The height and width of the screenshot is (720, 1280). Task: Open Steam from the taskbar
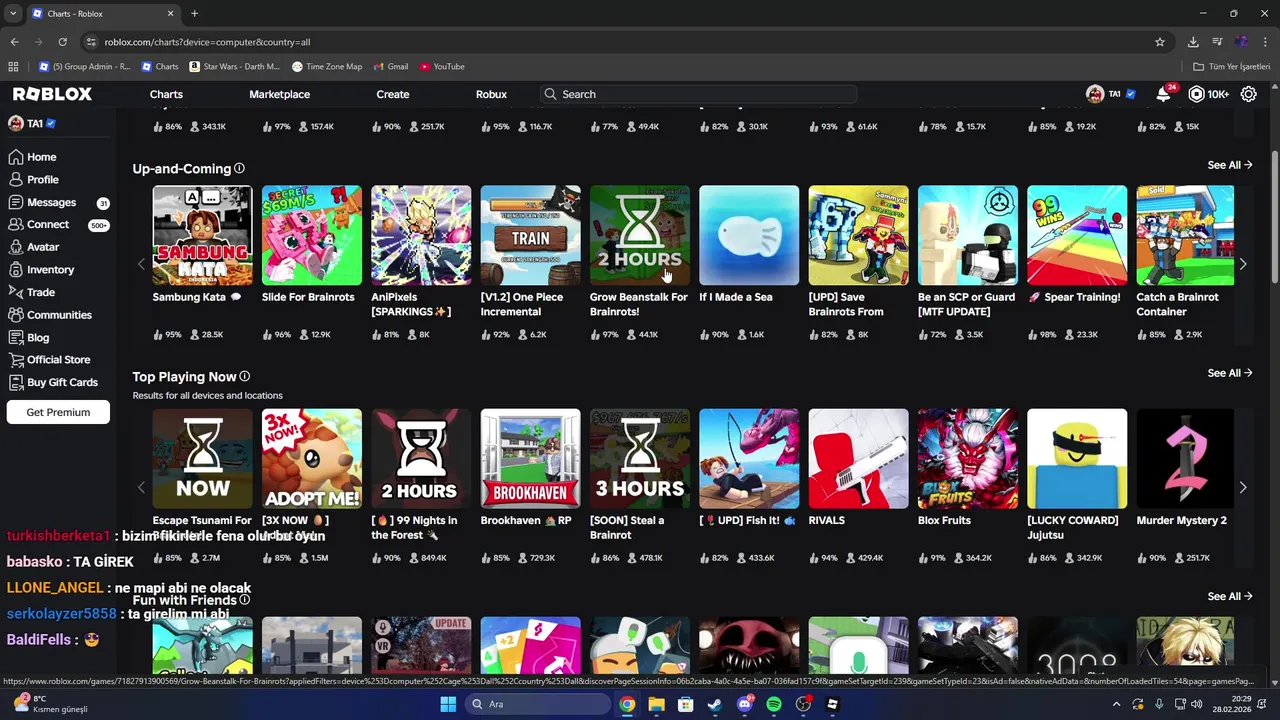click(x=714, y=704)
